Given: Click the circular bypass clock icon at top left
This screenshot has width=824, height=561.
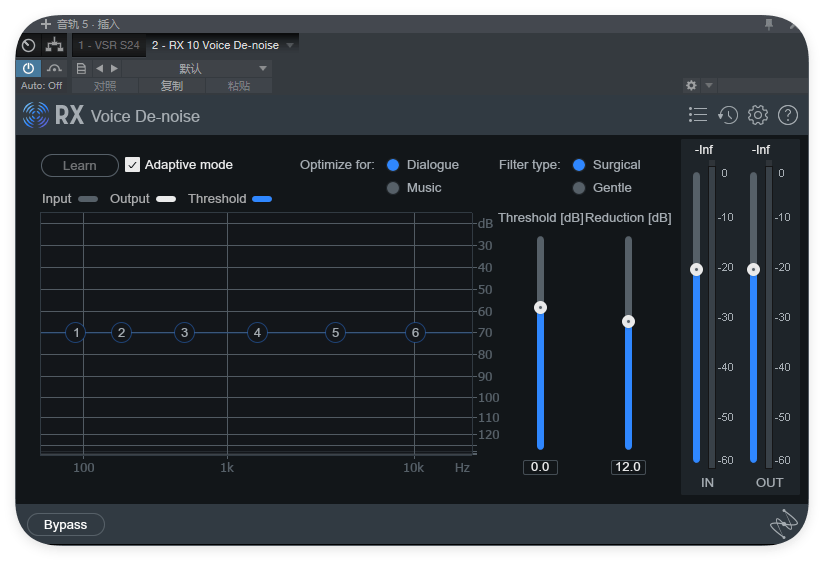Looking at the screenshot, I should pos(29,46).
